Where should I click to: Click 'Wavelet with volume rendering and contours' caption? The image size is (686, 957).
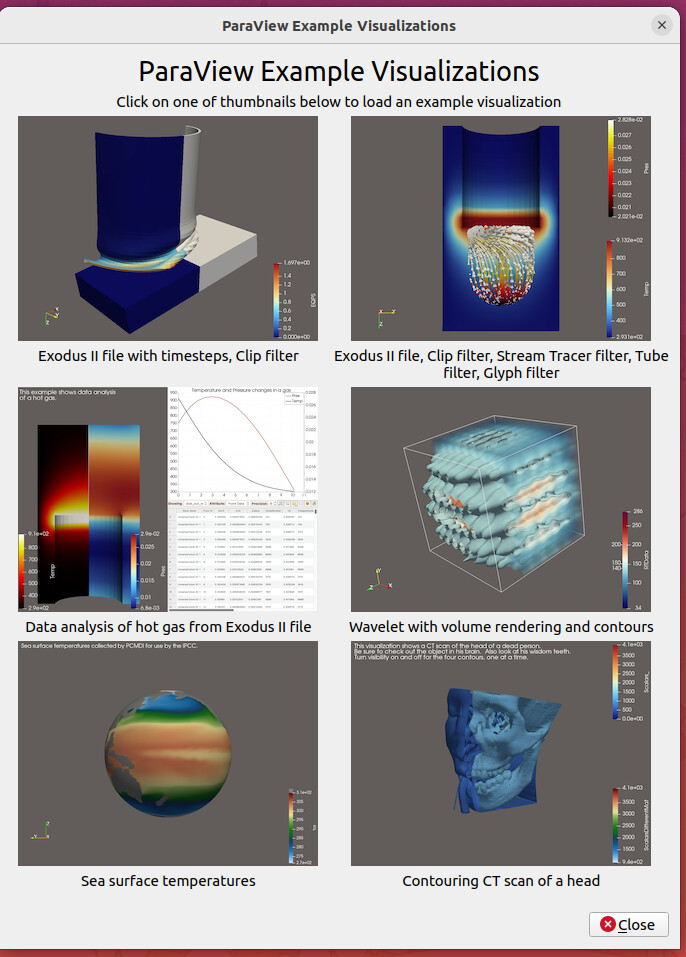pyautogui.click(x=500, y=627)
